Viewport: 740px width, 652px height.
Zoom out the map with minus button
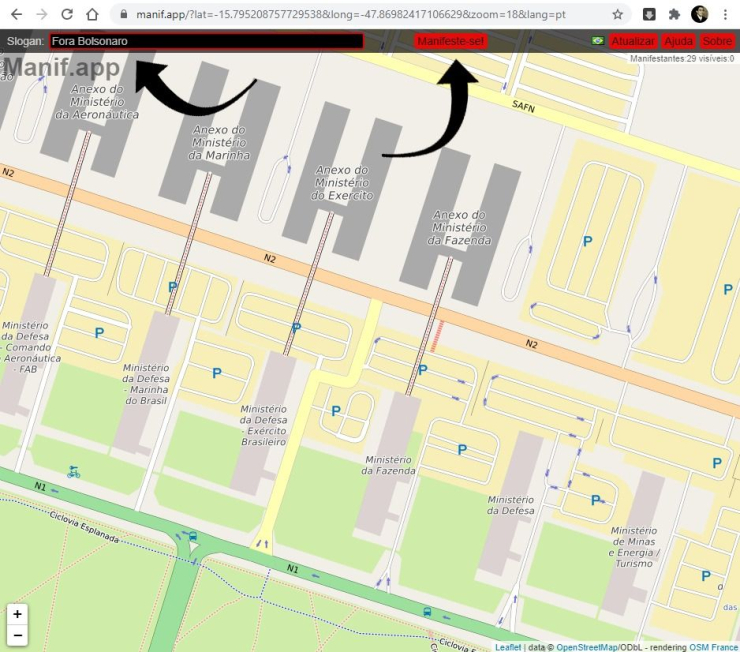coord(17,635)
